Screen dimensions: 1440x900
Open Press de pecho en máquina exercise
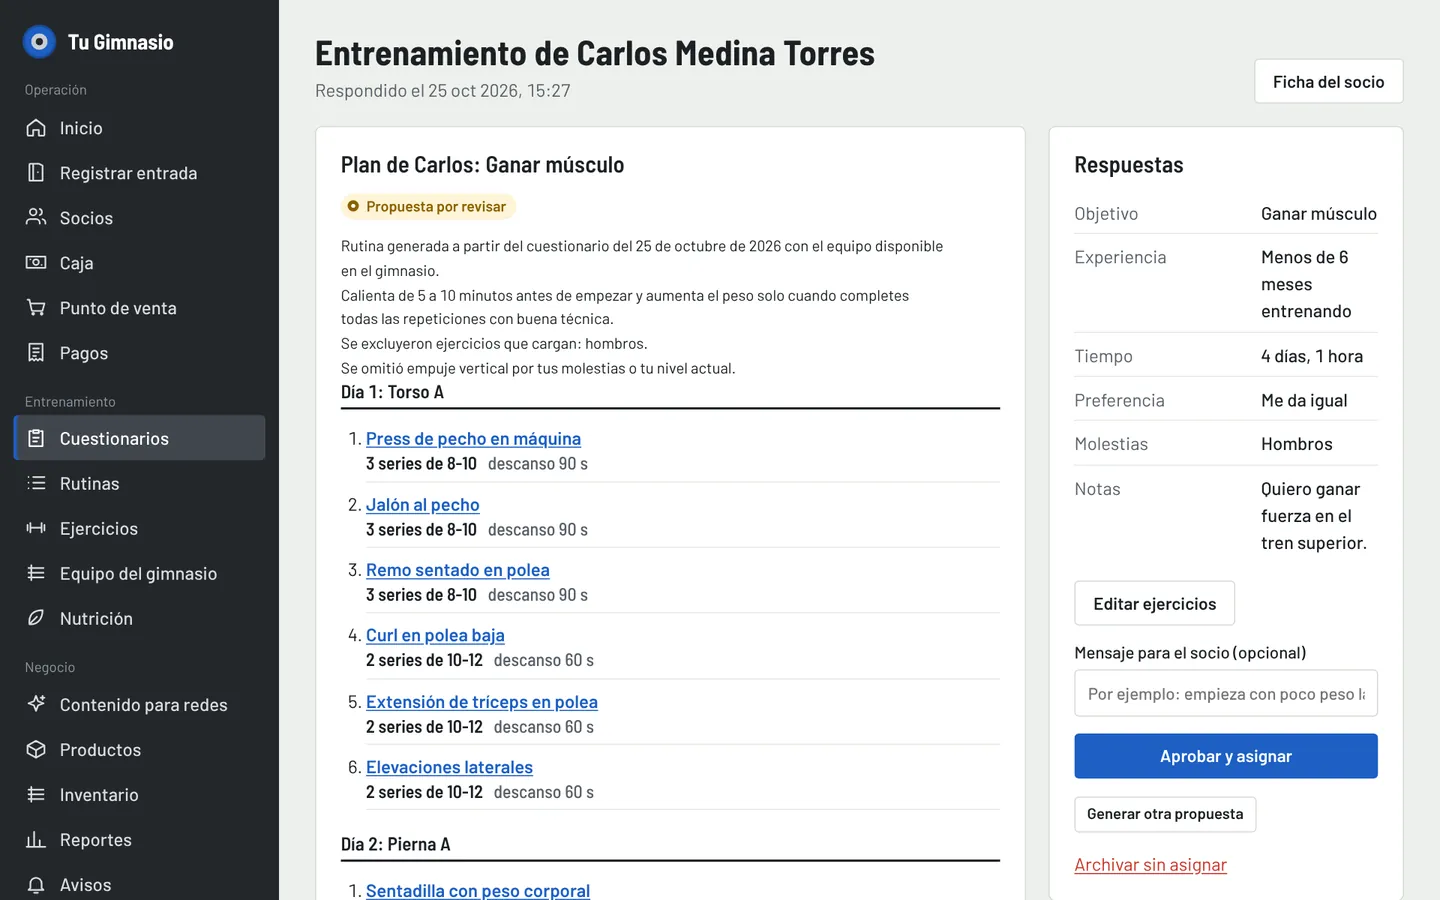coord(473,439)
